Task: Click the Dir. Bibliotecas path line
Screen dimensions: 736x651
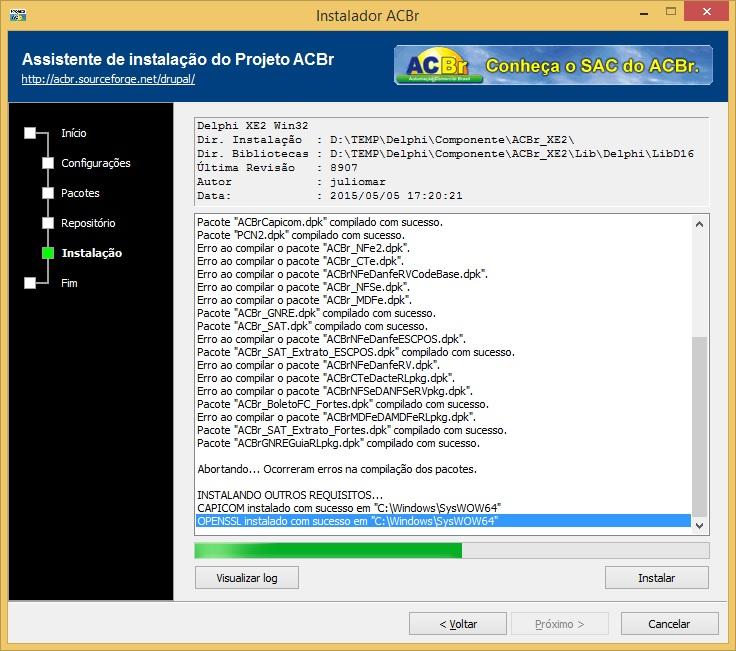Action: (x=445, y=153)
